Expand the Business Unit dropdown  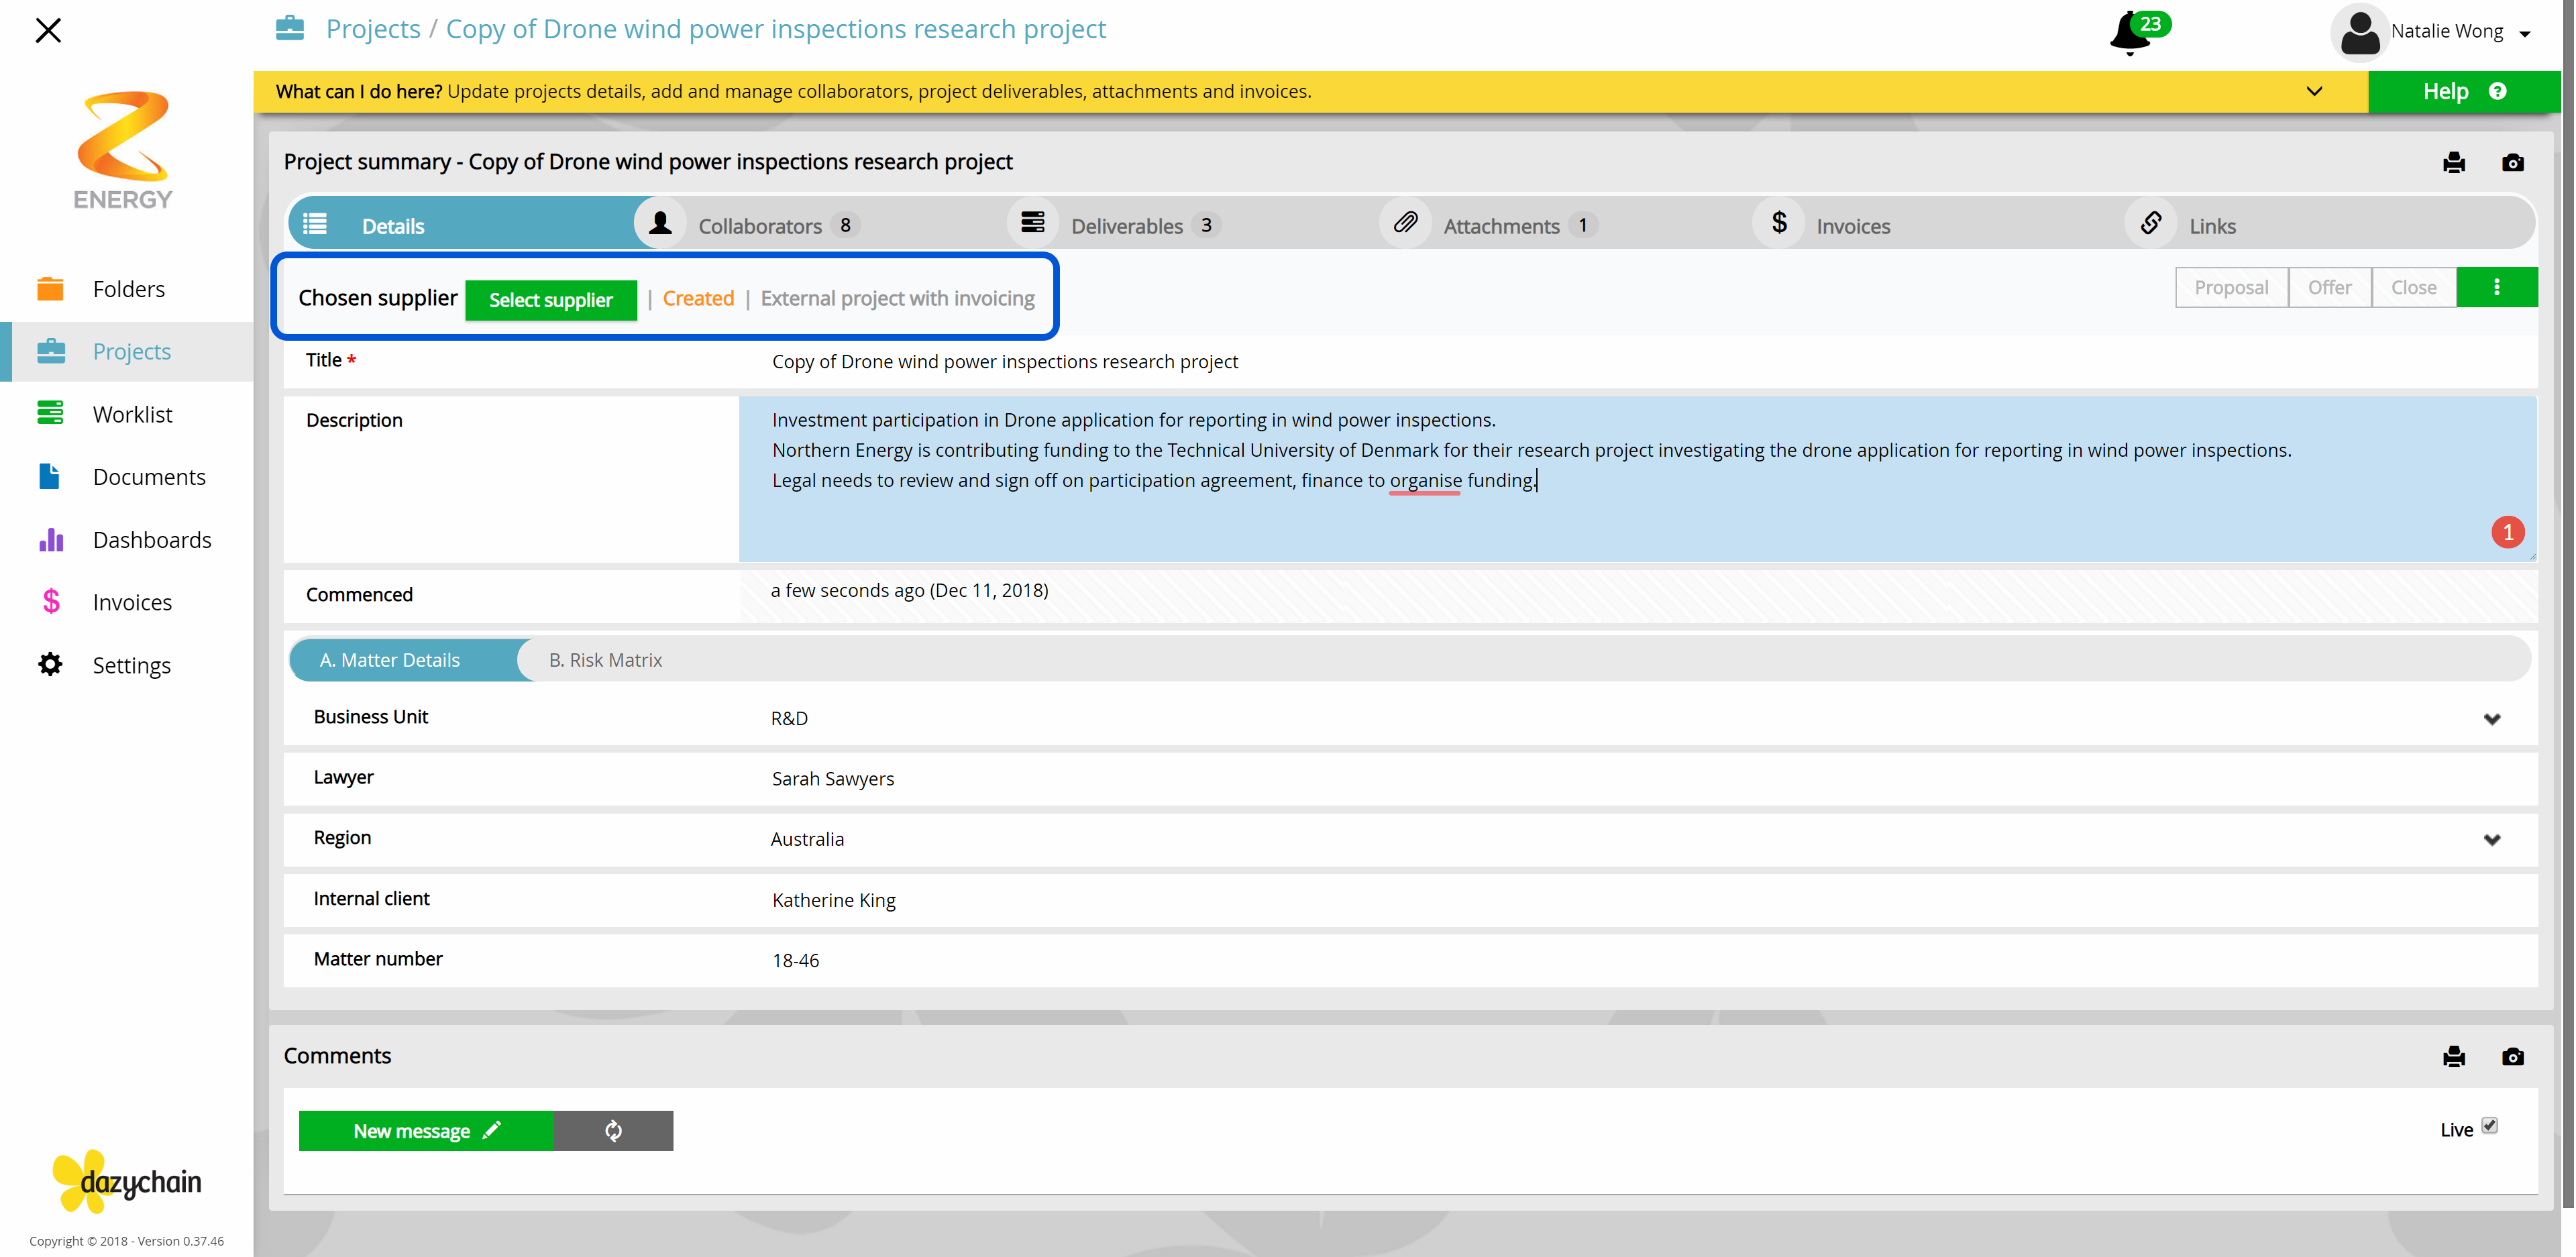coord(2492,719)
